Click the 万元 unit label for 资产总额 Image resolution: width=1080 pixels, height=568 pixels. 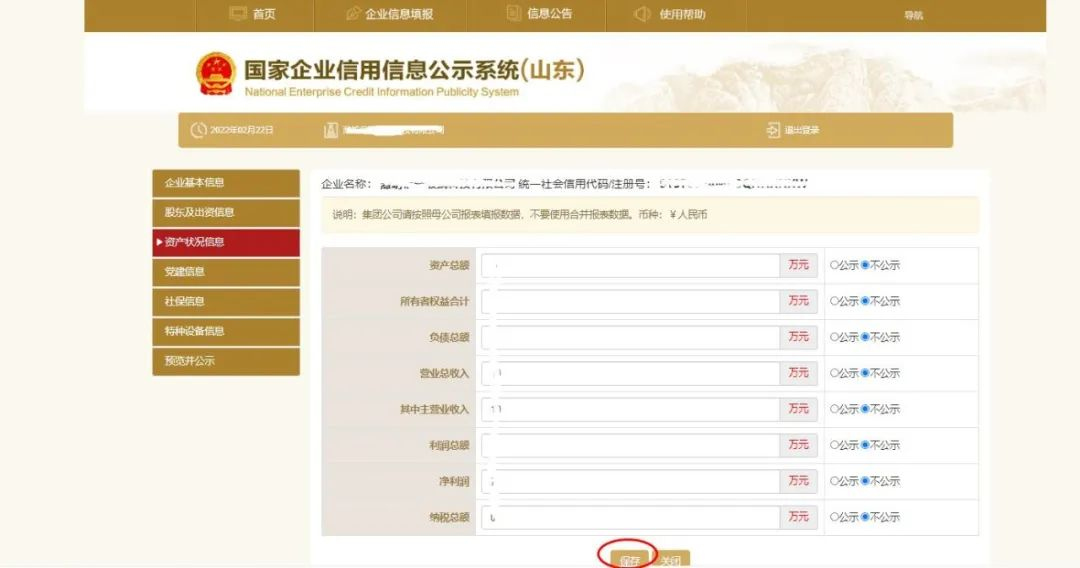pyautogui.click(x=798, y=265)
